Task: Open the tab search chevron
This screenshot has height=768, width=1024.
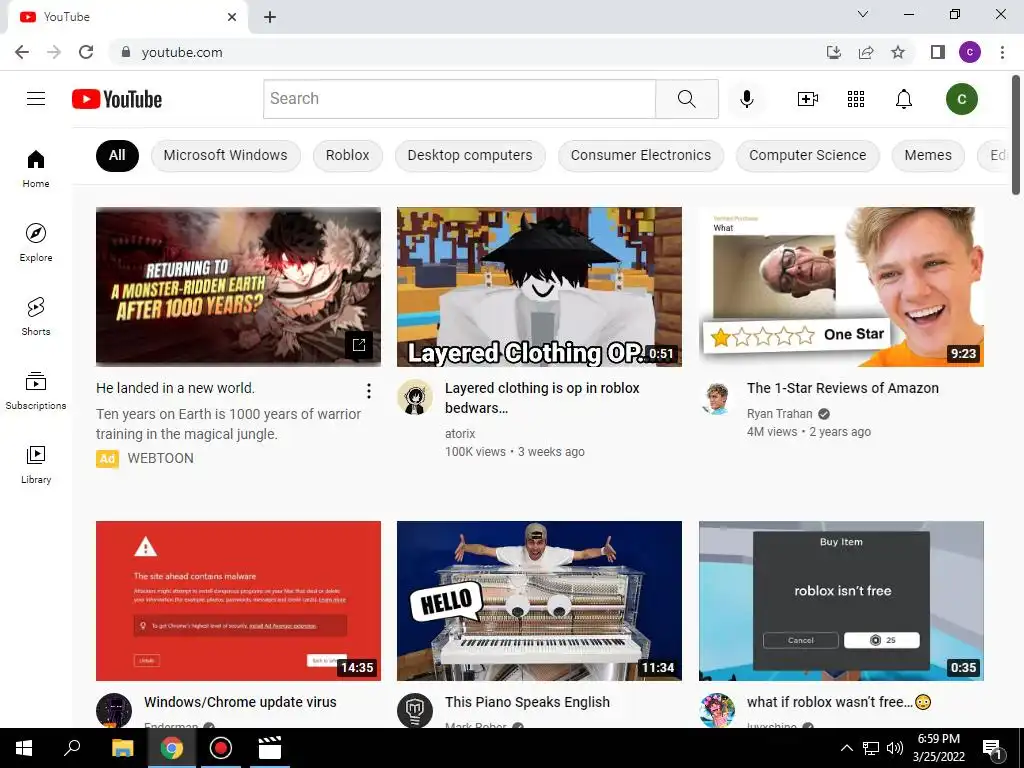Action: (863, 14)
